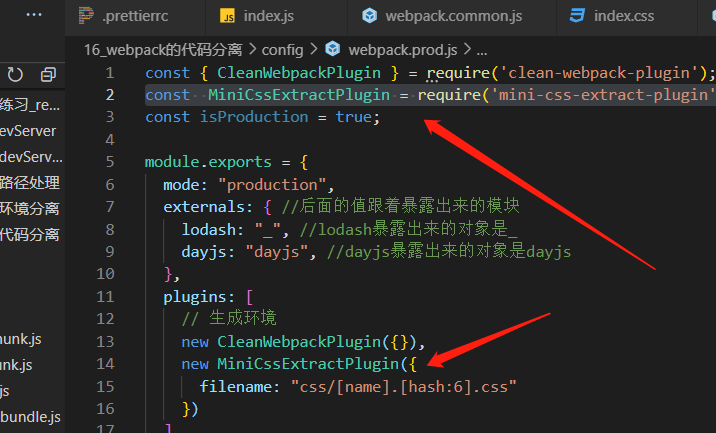Click the lodash key on line 8

(209, 229)
